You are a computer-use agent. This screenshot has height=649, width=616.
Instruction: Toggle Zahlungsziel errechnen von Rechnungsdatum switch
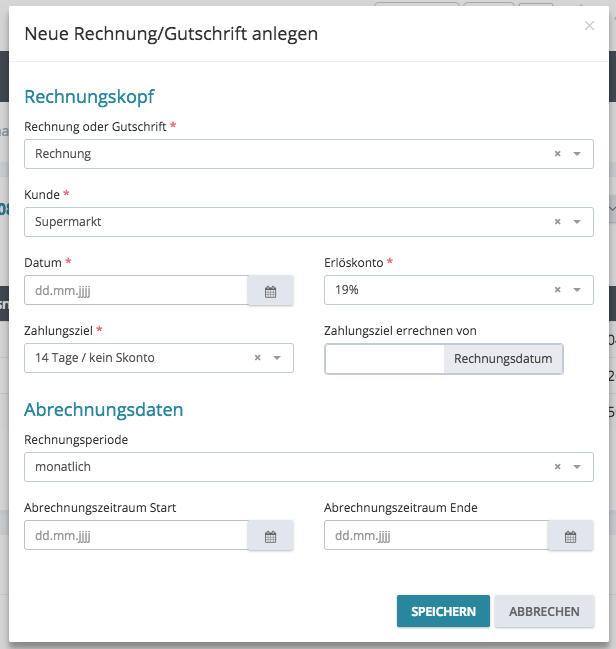pos(444,359)
